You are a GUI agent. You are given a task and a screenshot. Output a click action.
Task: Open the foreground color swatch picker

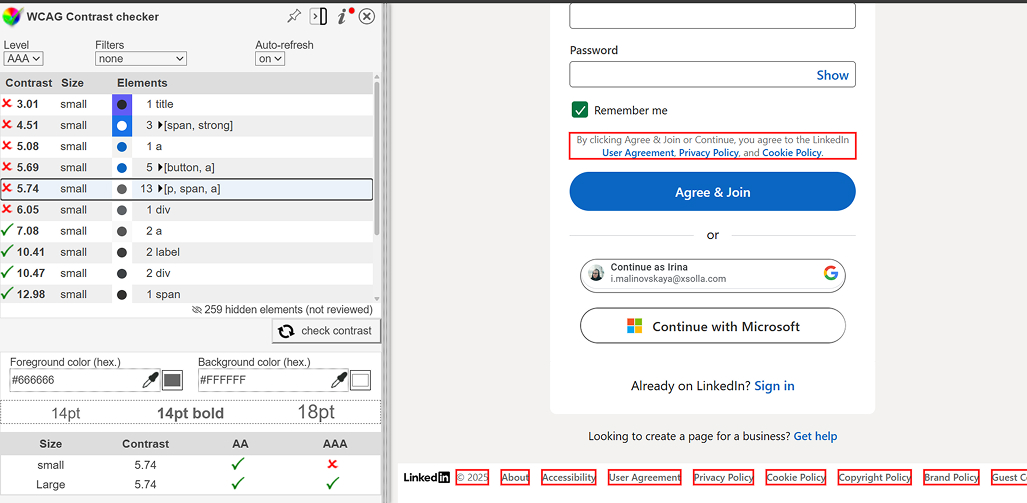click(172, 380)
